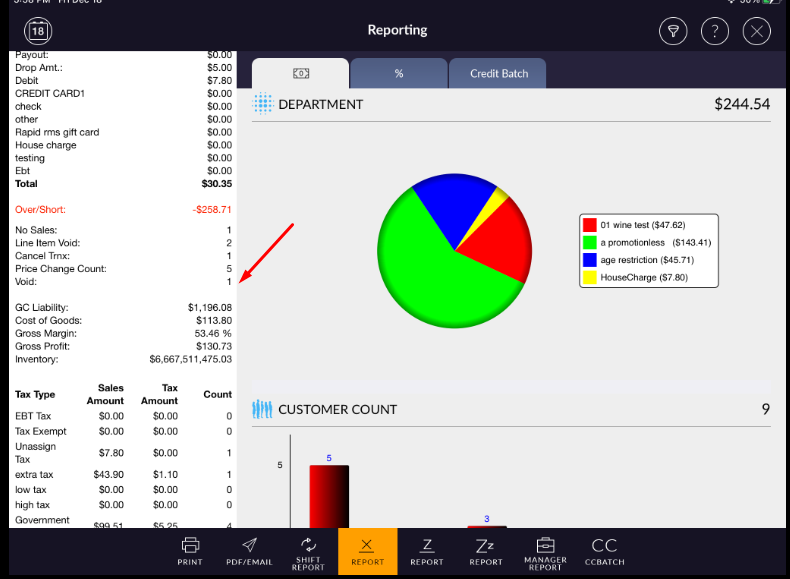Screen dimensions: 790x579
Task: Click the Department section header
Action: coord(320,104)
